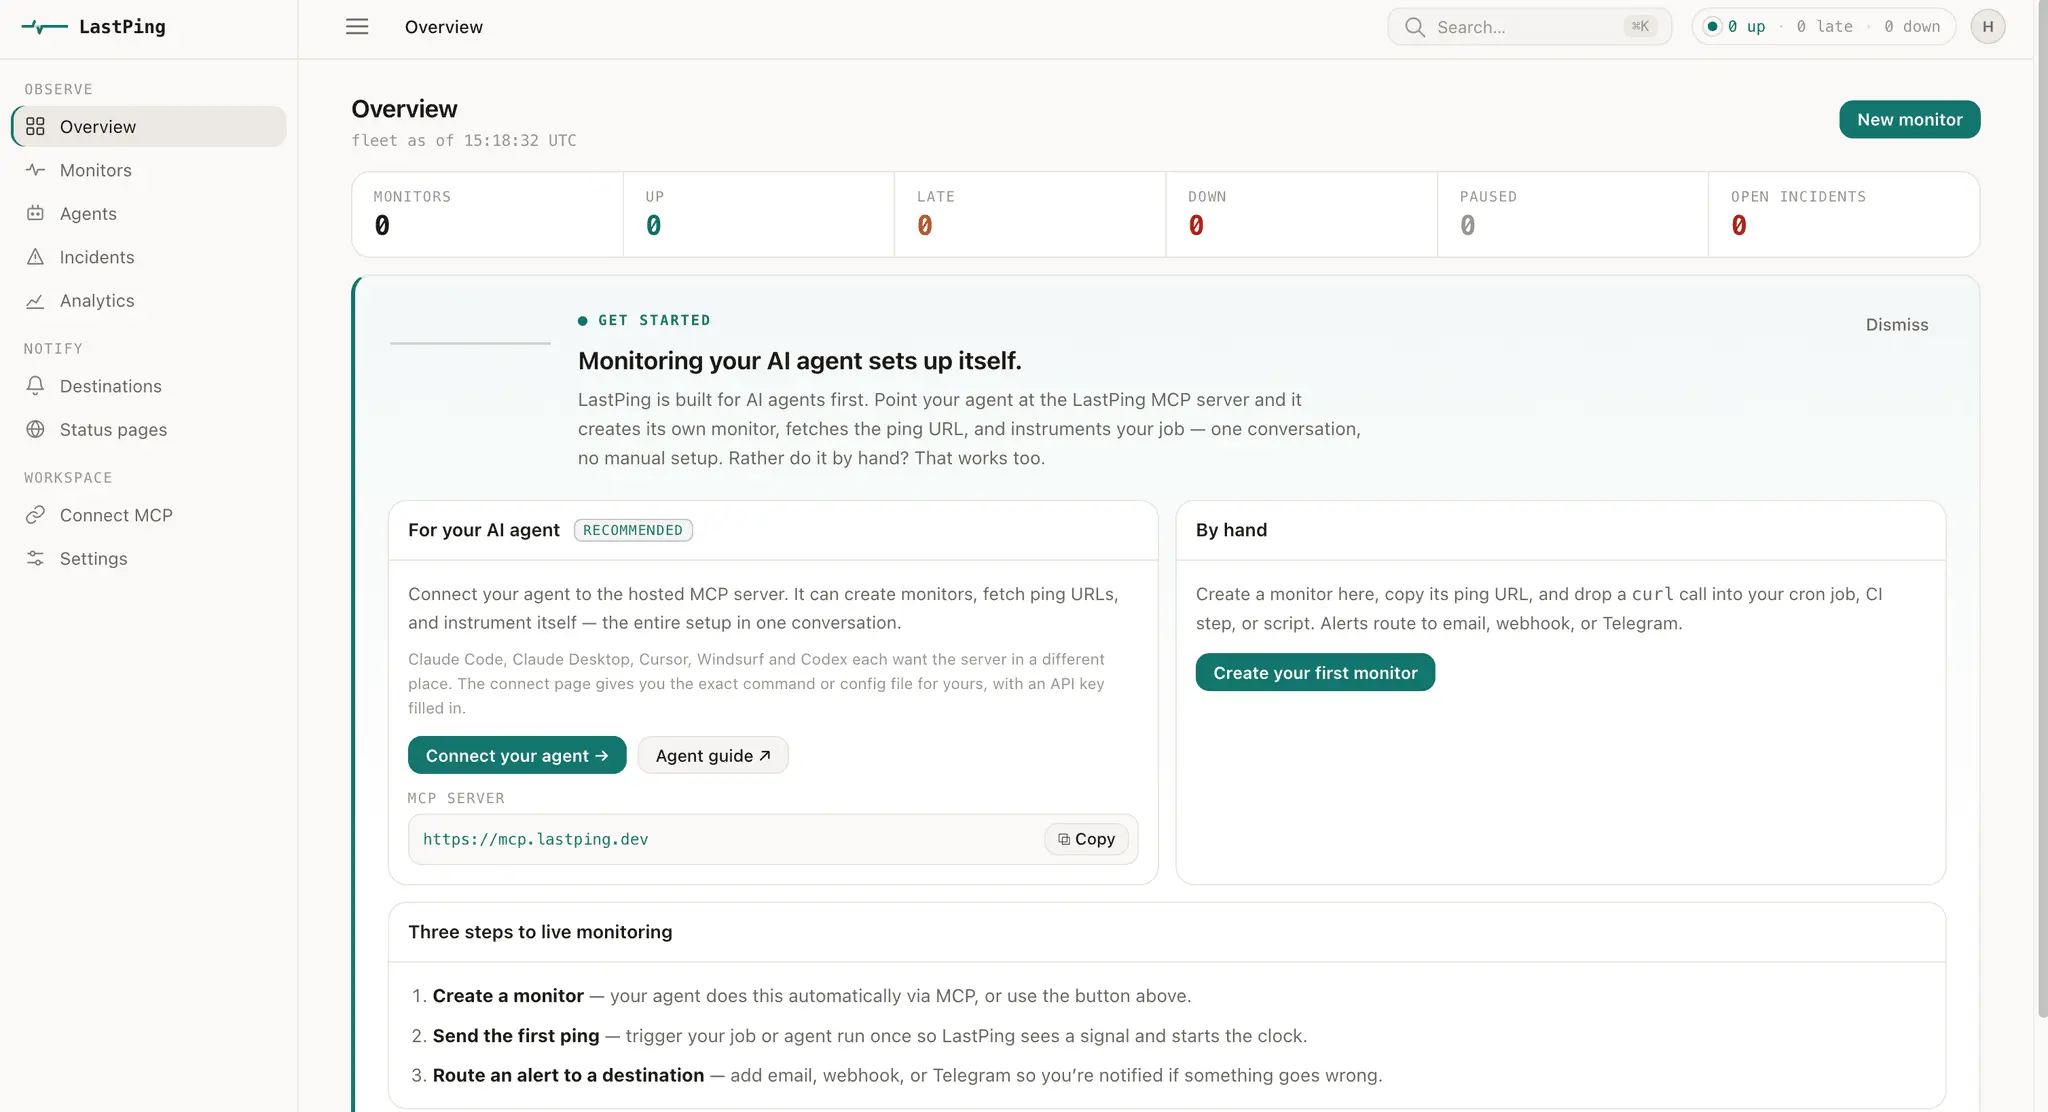Copy the MCP server URL
Image resolution: width=2048 pixels, height=1112 pixels.
coord(1086,839)
